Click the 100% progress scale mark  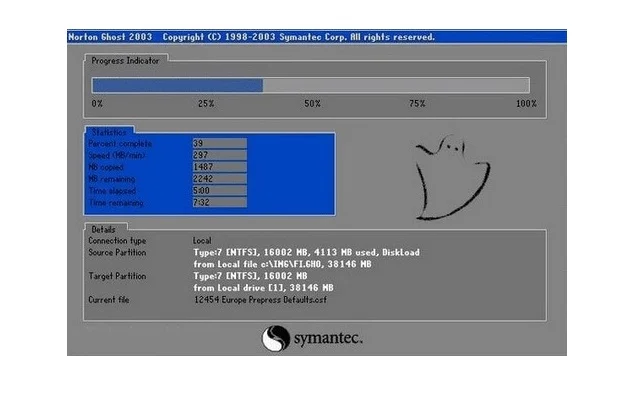tap(526, 104)
